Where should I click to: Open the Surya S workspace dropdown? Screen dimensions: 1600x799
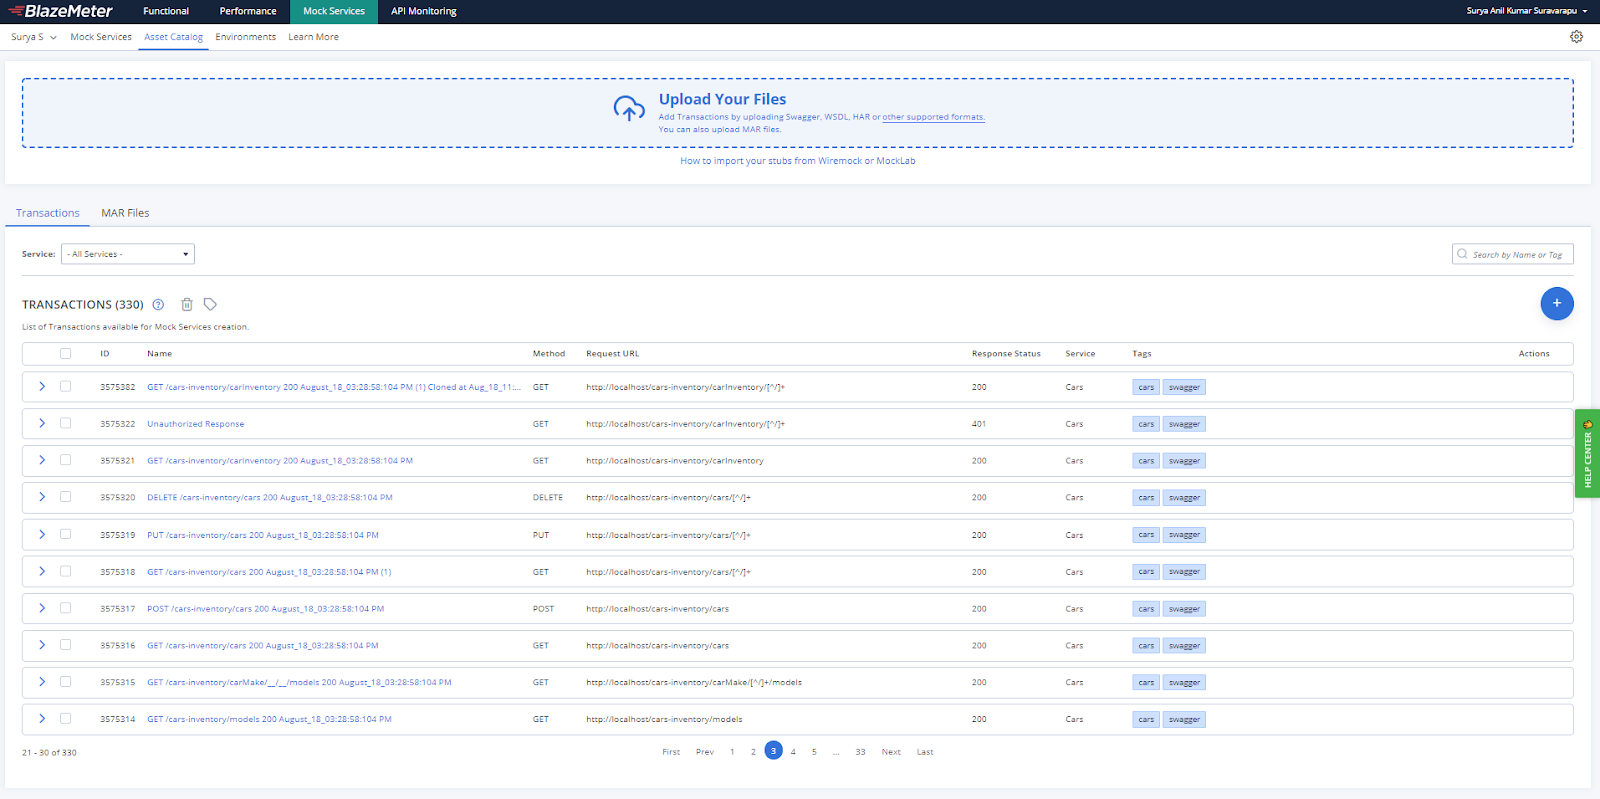point(34,37)
